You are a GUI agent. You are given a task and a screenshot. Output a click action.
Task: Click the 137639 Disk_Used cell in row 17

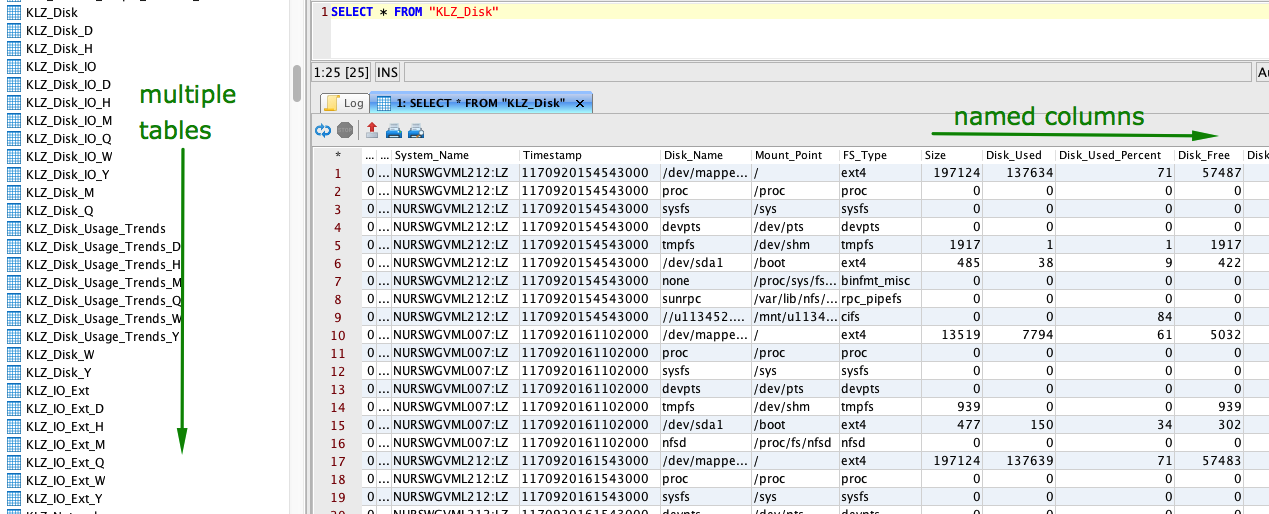pyautogui.click(x=1019, y=461)
